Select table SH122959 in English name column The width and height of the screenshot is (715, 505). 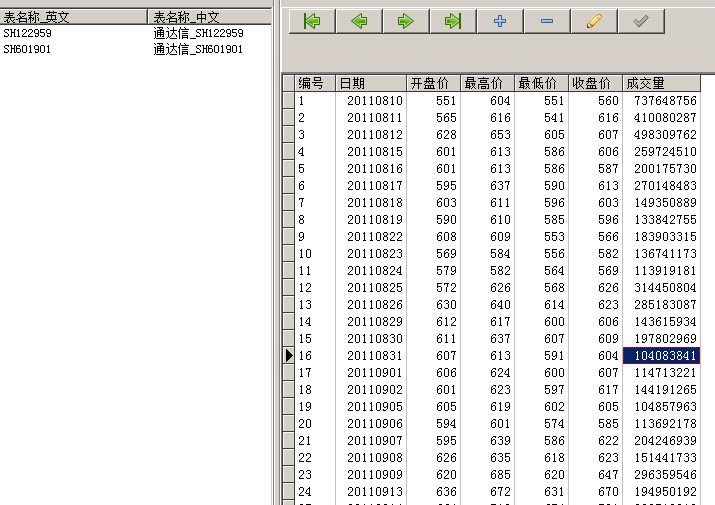pos(27,33)
